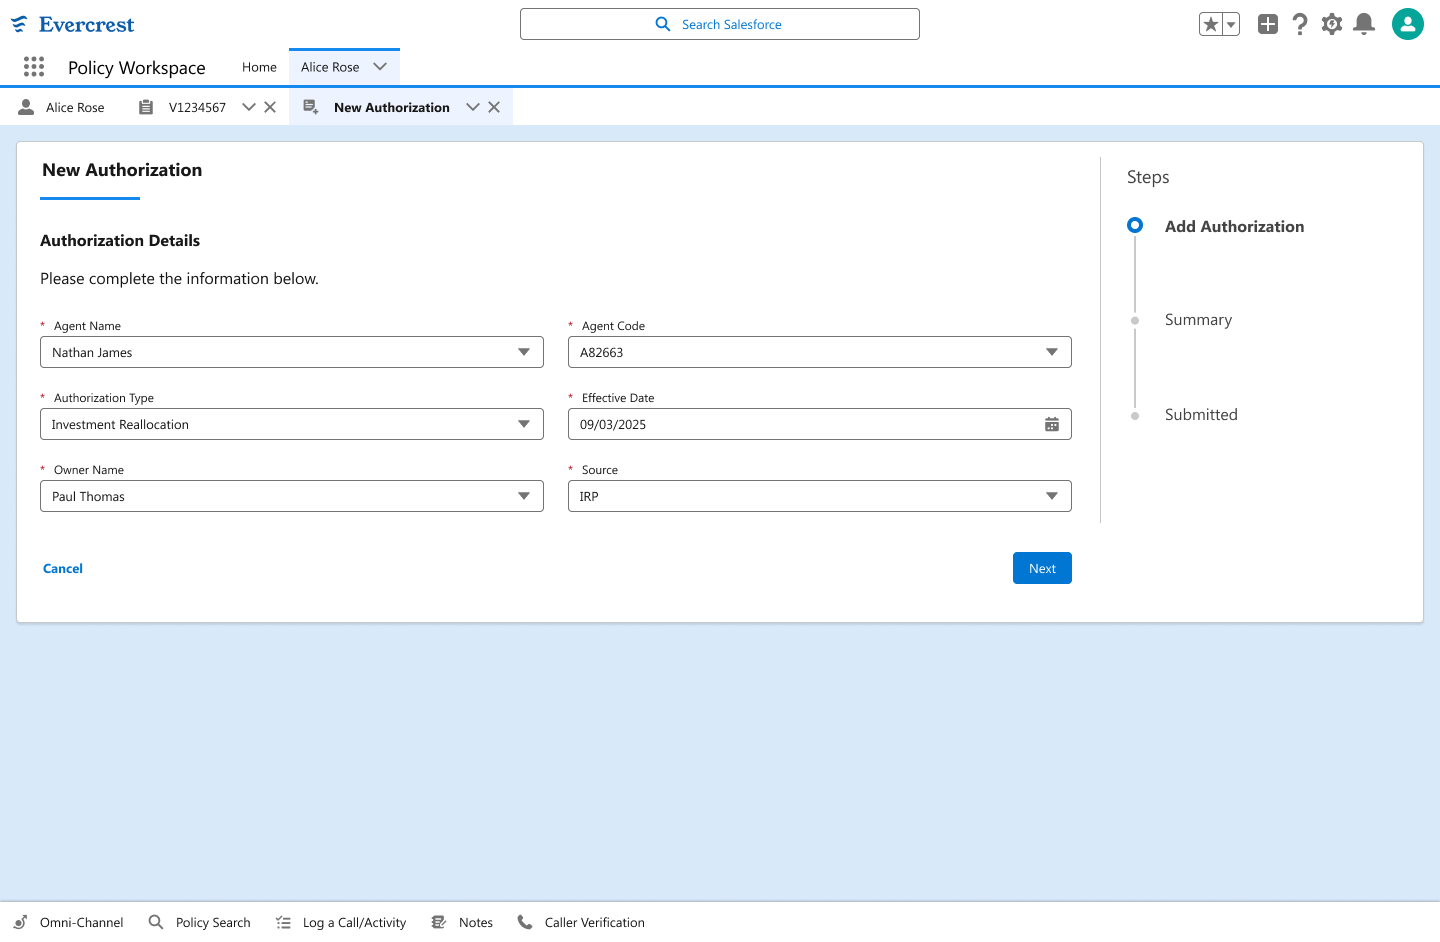1440x942 pixels.
Task: Select the Summary step
Action: pyautogui.click(x=1198, y=320)
